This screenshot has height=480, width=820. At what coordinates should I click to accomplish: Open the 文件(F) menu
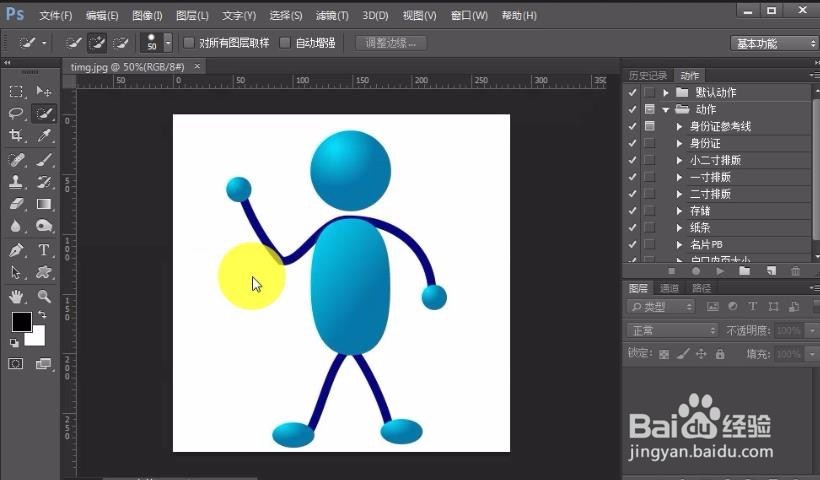tap(56, 16)
